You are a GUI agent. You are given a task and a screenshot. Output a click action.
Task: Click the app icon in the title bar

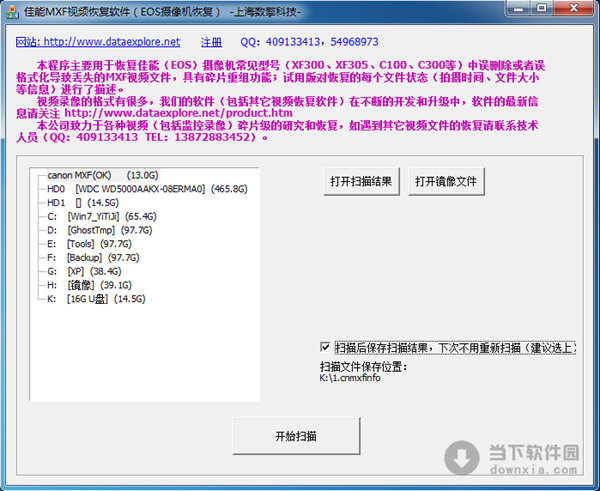(x=12, y=11)
